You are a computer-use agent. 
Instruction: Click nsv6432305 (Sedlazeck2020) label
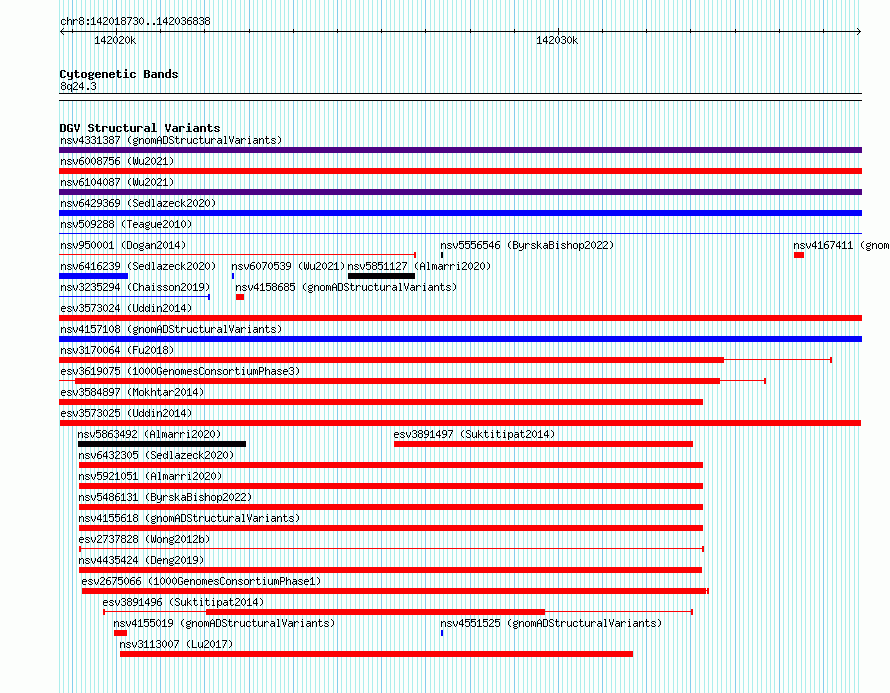pos(156,455)
